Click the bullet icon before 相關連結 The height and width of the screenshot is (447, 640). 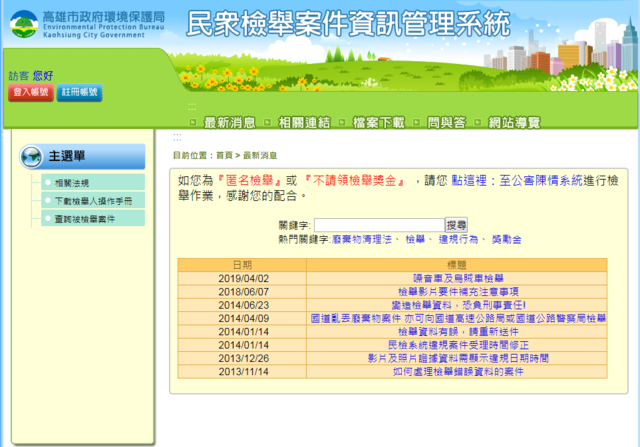coord(267,122)
